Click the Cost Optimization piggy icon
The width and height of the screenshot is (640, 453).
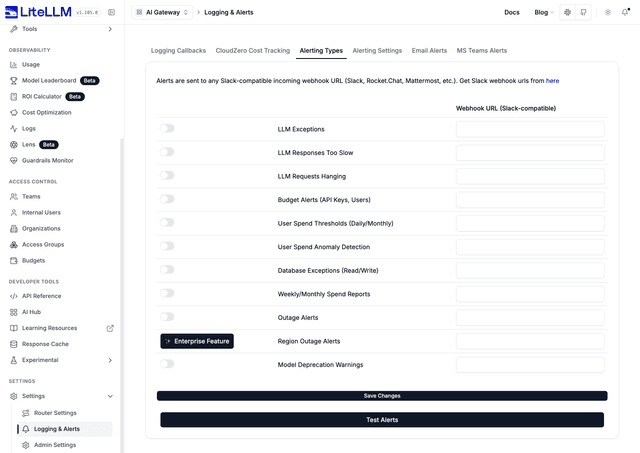pos(13,113)
